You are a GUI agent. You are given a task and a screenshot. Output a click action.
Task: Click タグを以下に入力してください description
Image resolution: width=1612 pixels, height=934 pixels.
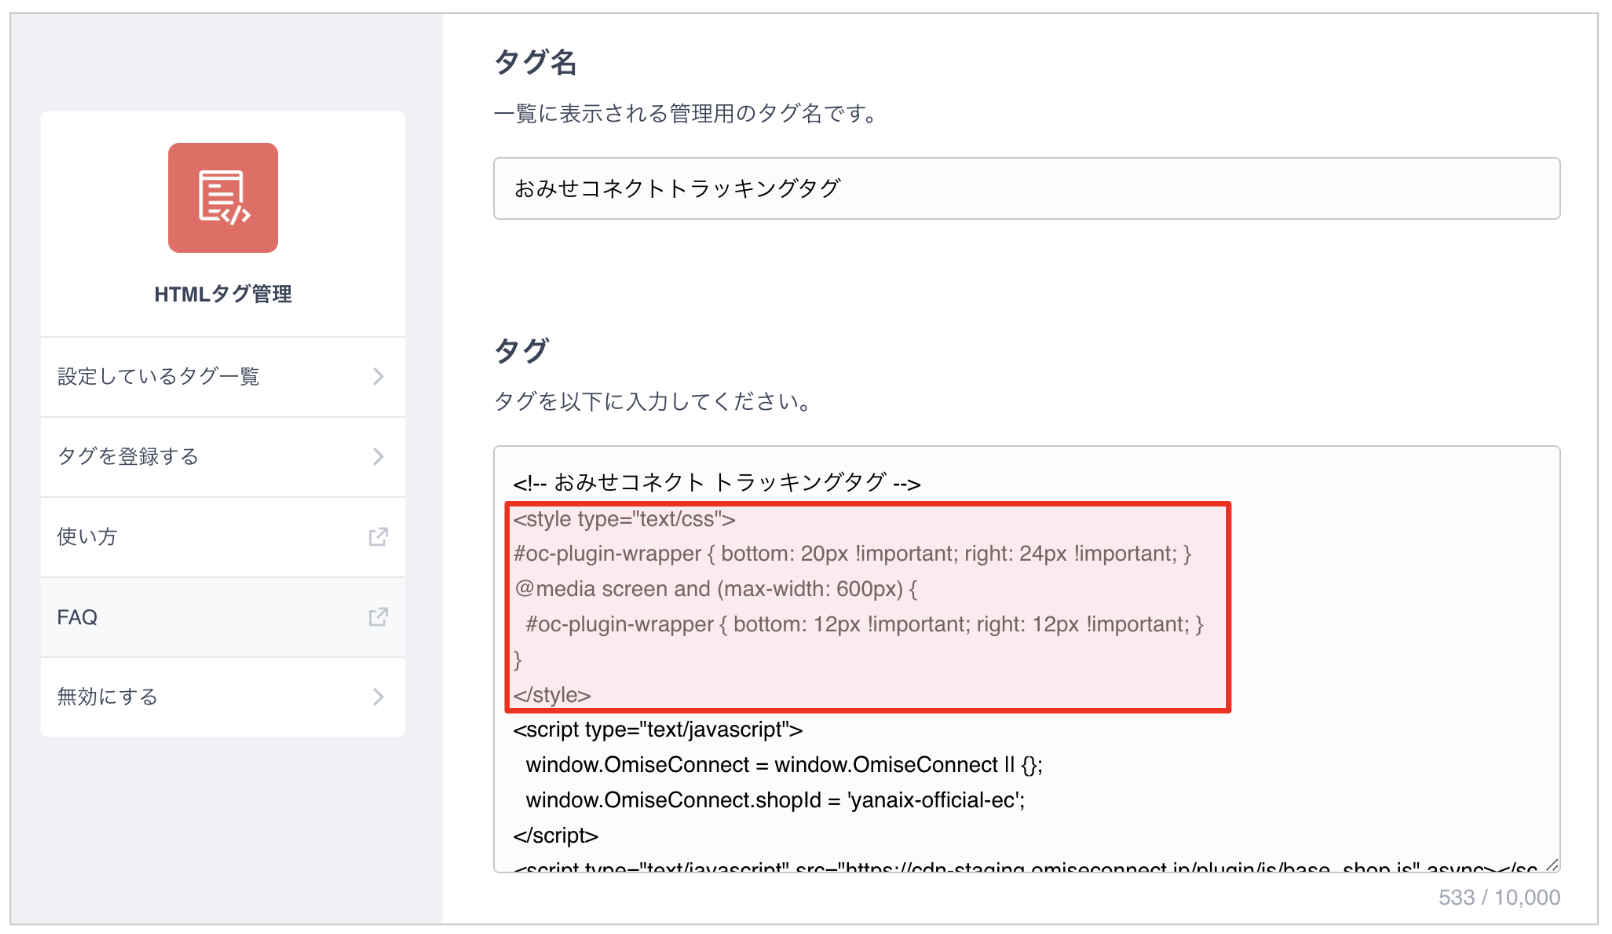(653, 402)
